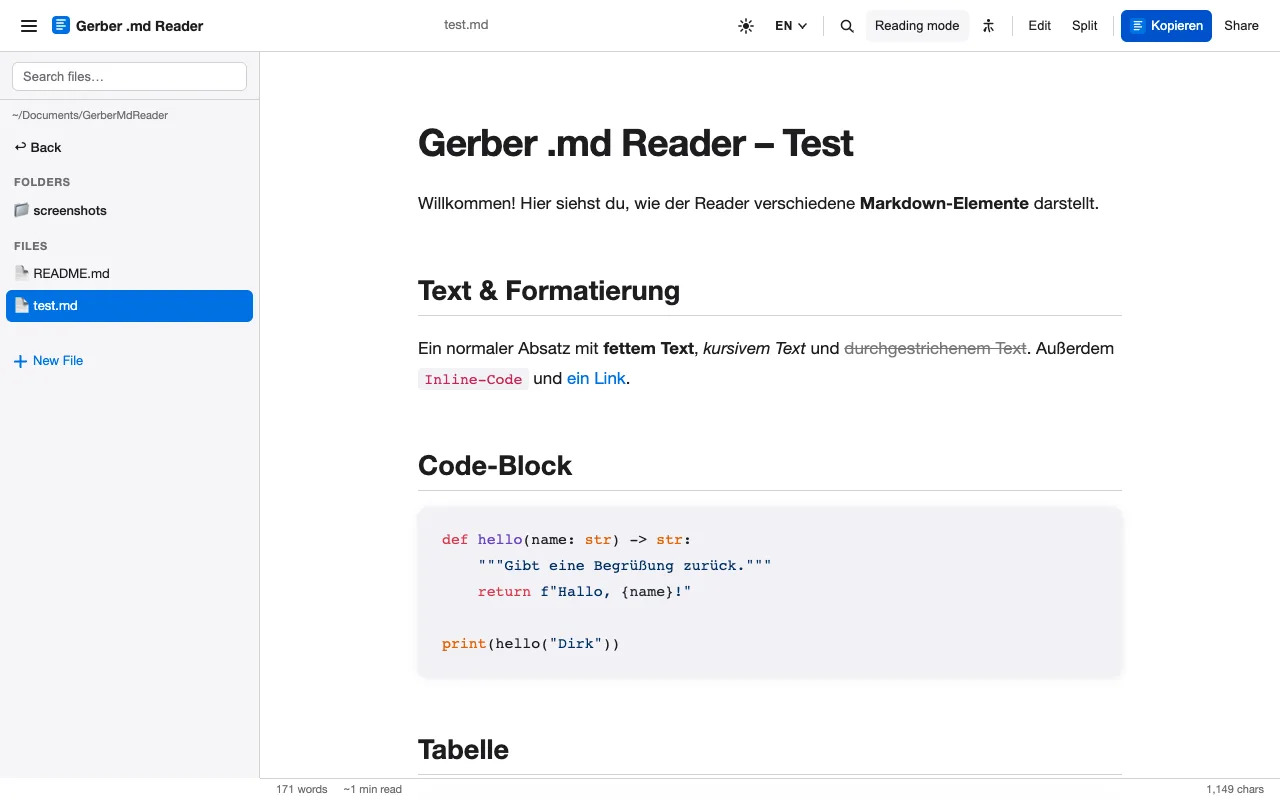Viewport: 1280px width, 800px height.
Task: Click the Gerber .md Reader logo icon
Action: pyautogui.click(x=61, y=26)
